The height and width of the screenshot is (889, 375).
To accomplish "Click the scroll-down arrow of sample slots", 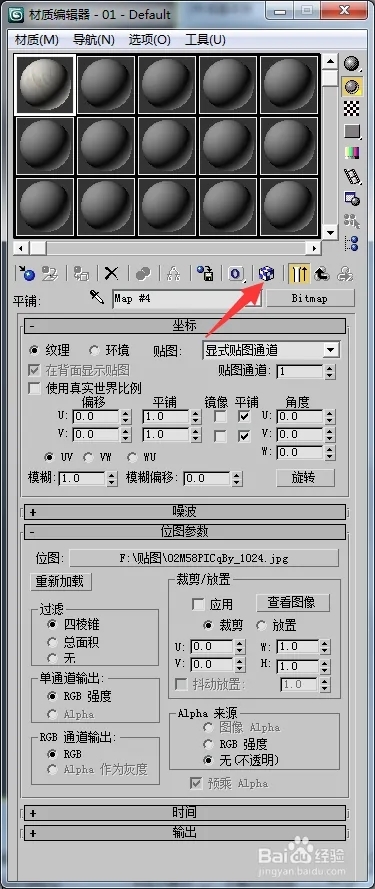I will click(x=330, y=232).
